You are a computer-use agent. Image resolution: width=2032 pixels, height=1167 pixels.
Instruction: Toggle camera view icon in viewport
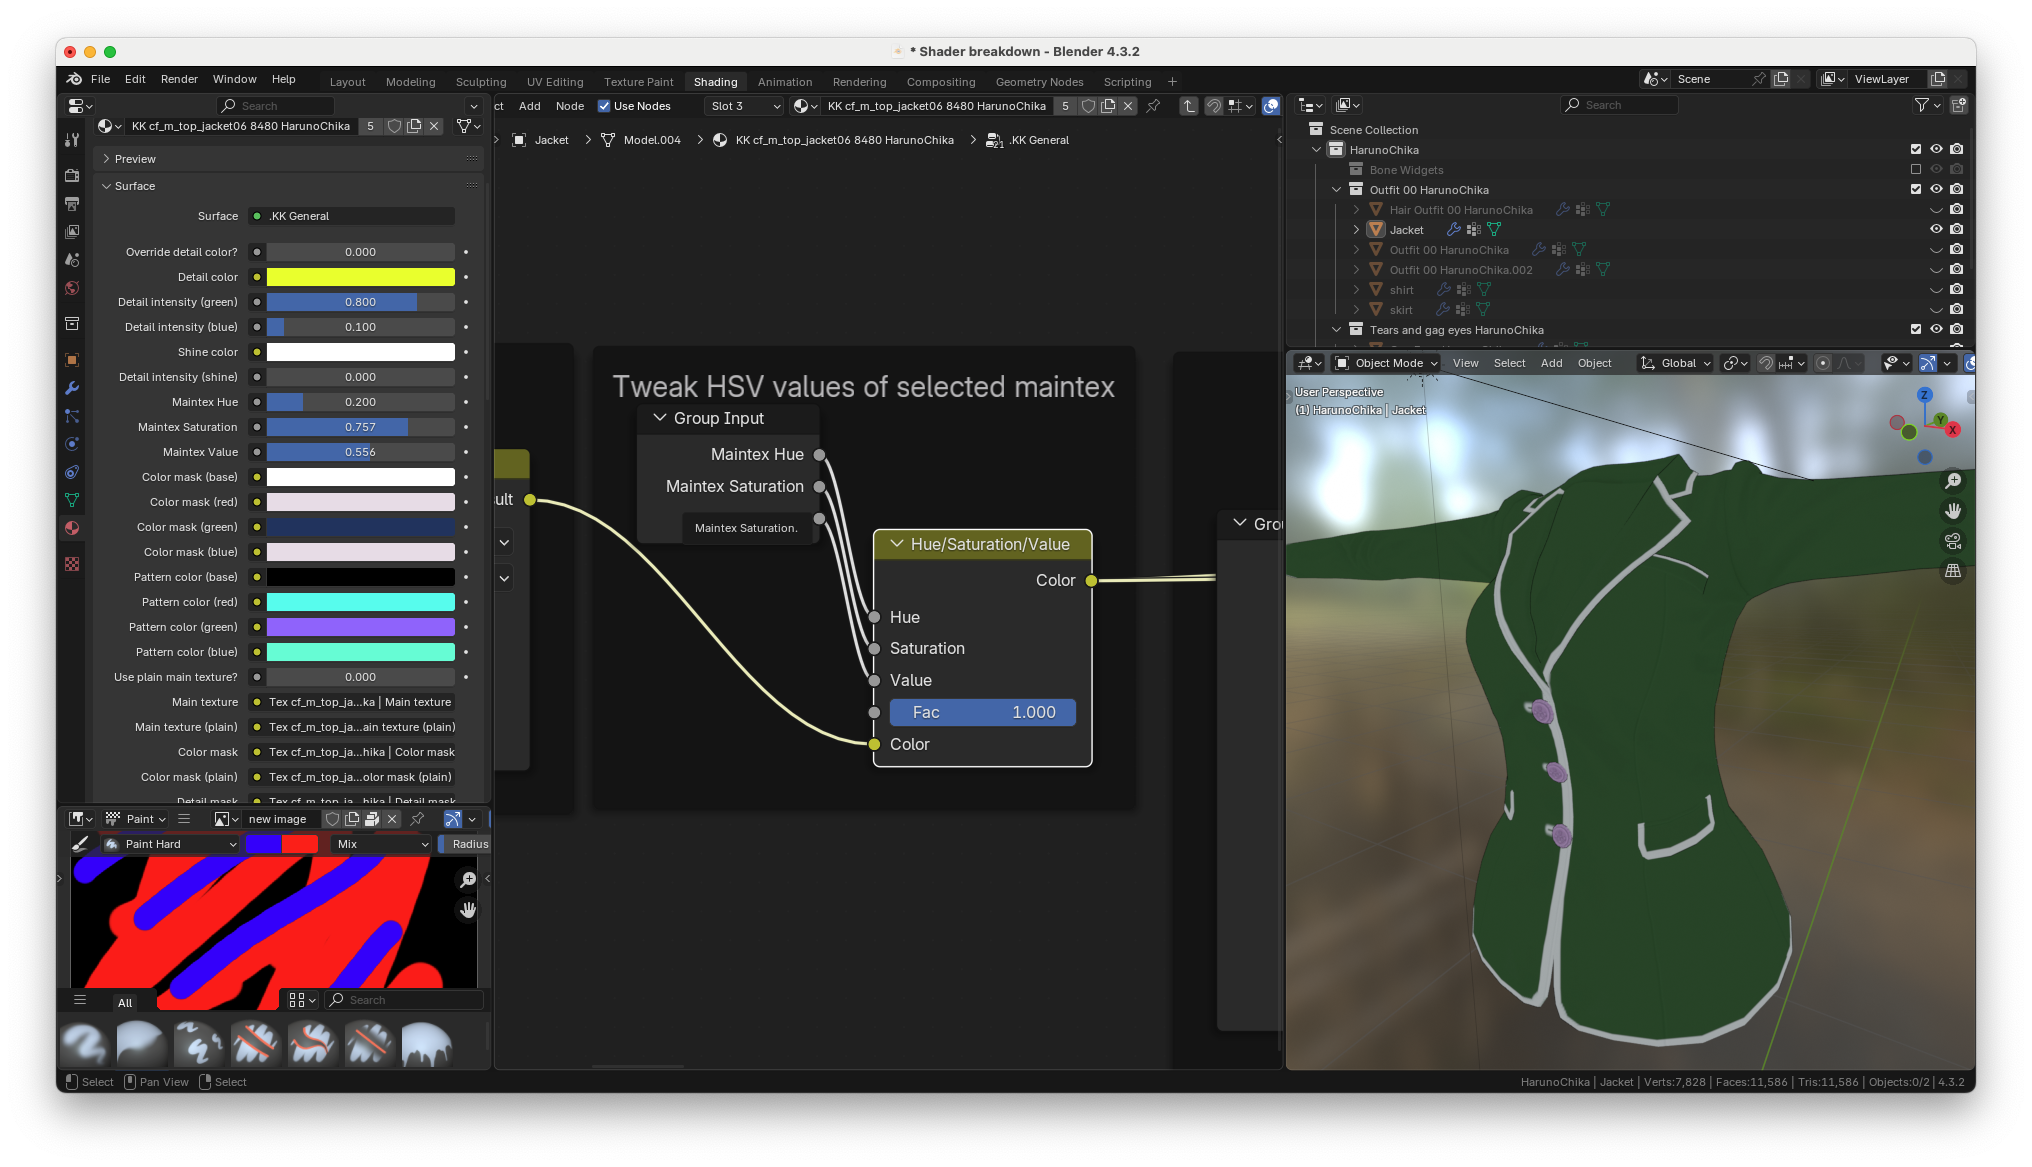tap(1952, 541)
